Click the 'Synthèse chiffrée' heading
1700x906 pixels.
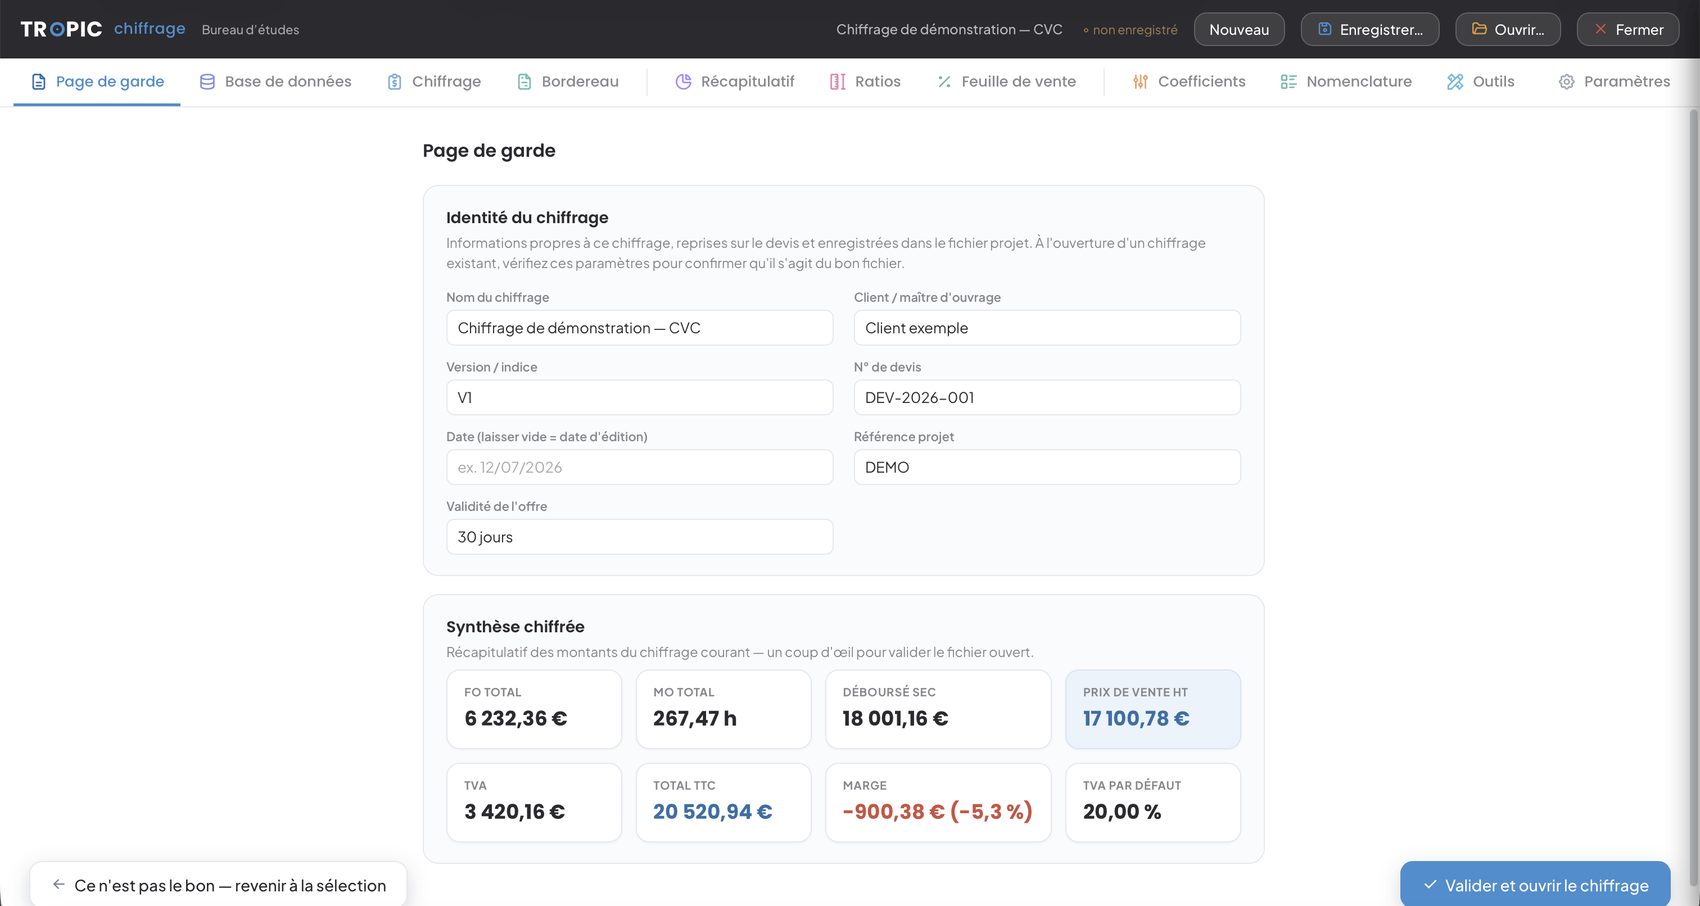coord(515,627)
